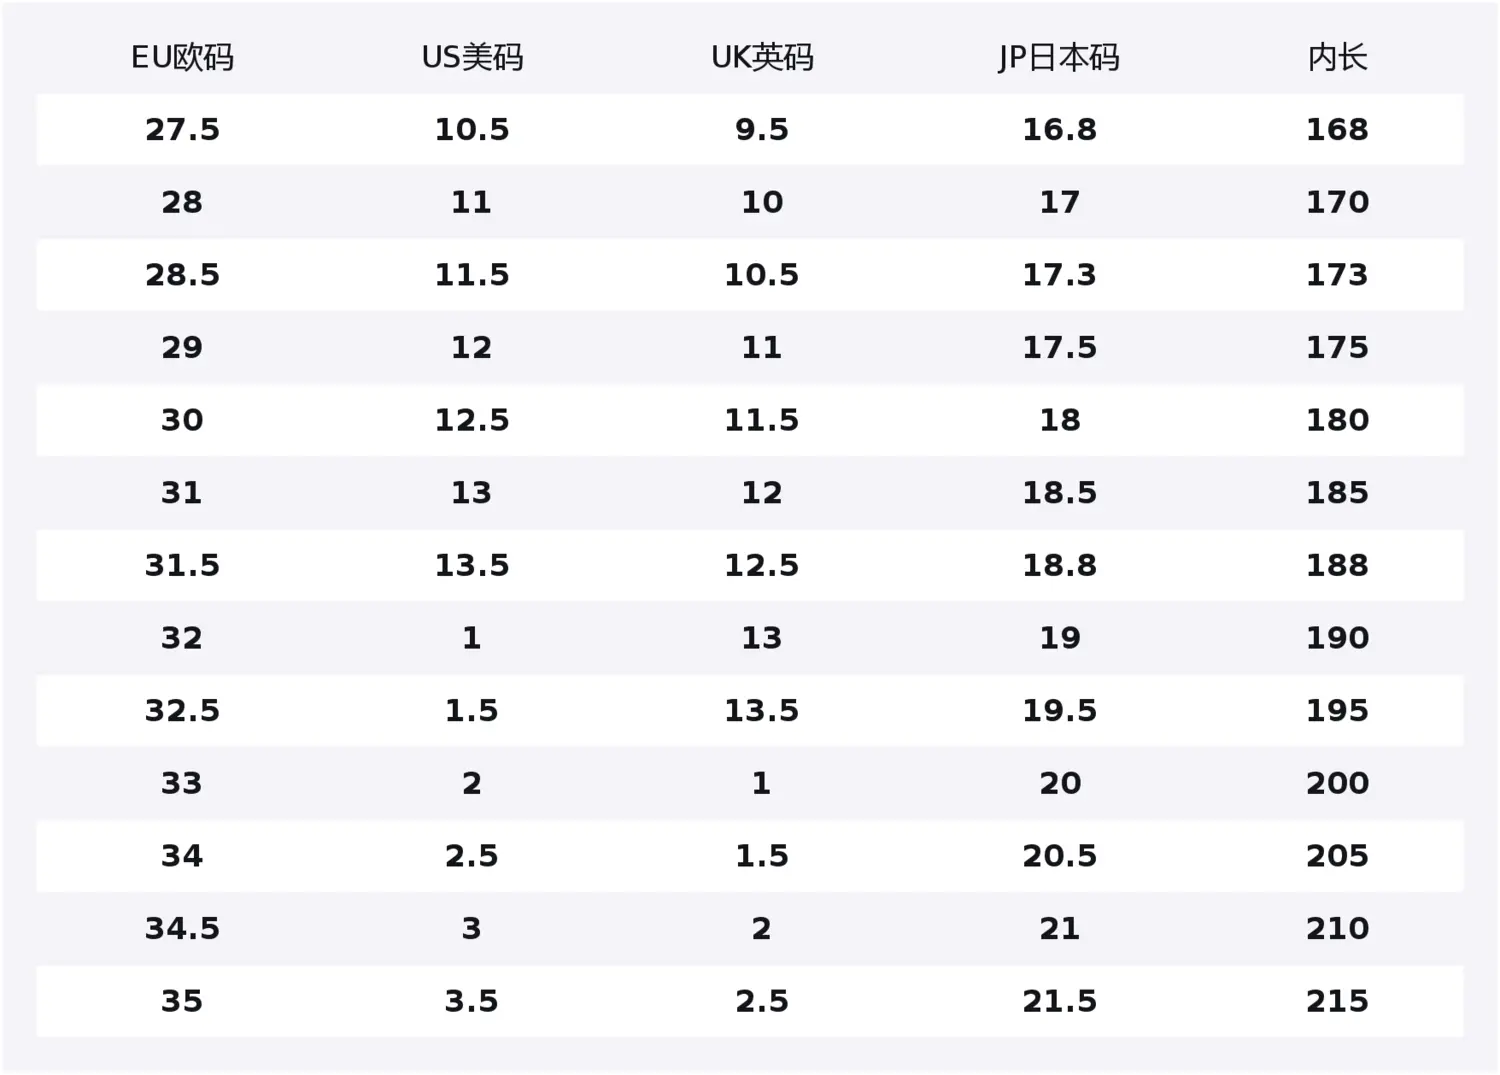Select the 18.8 JP size cell
The image size is (1500, 1075).
point(1059,566)
